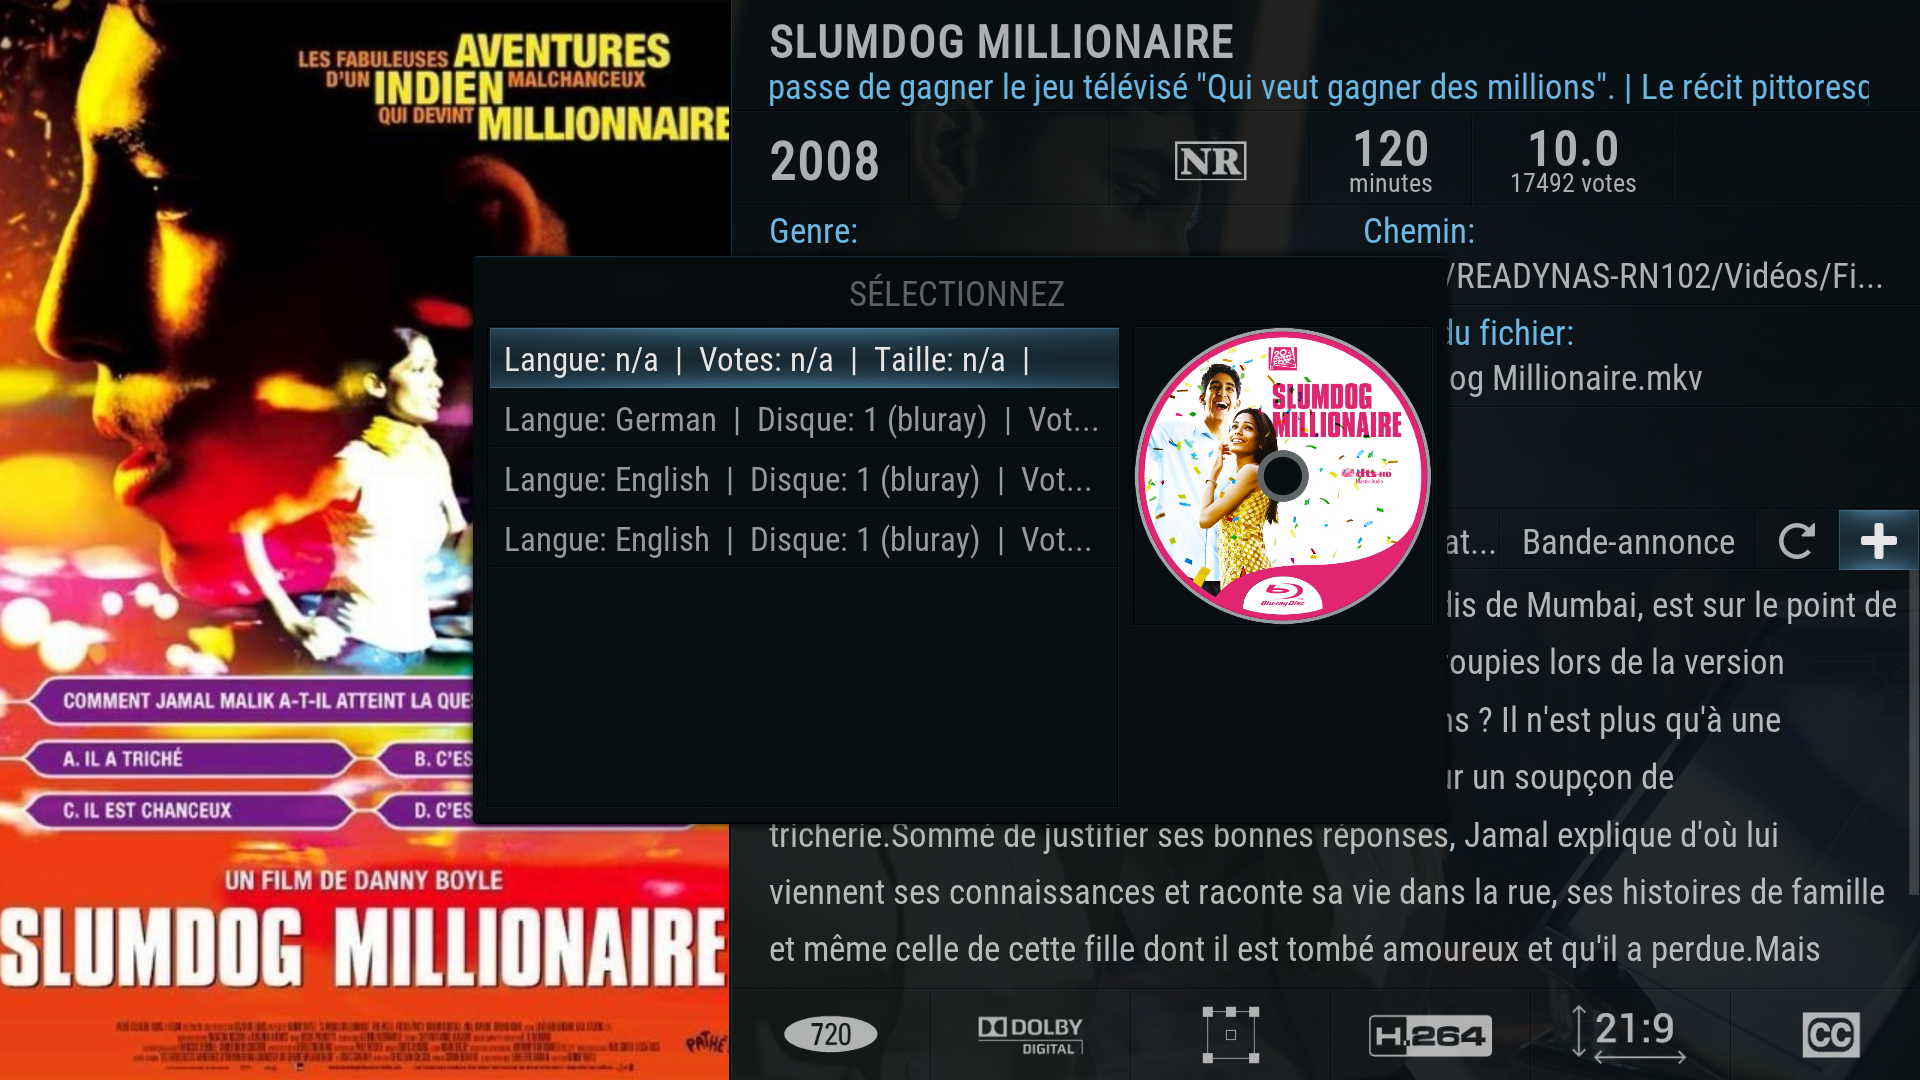Click the blue tagline scrolling text
The image size is (1920, 1080).
click(1318, 87)
